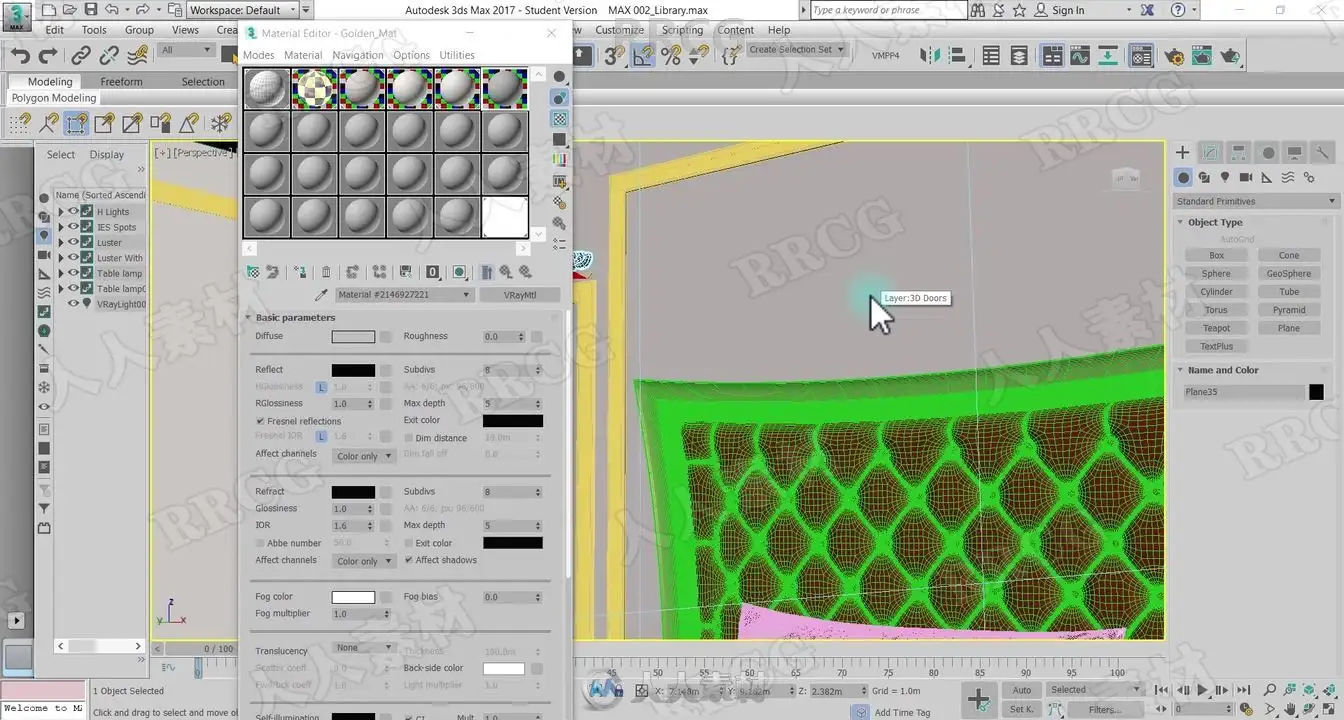Viewport: 1344px width, 720px height.
Task: Switch to the Freeform ribbon tab
Action: (121, 82)
